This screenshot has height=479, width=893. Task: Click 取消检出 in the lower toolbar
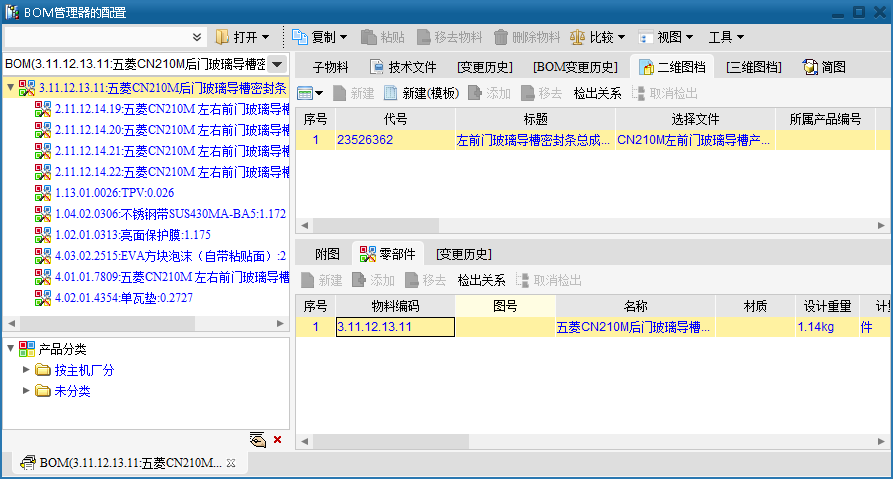point(549,280)
